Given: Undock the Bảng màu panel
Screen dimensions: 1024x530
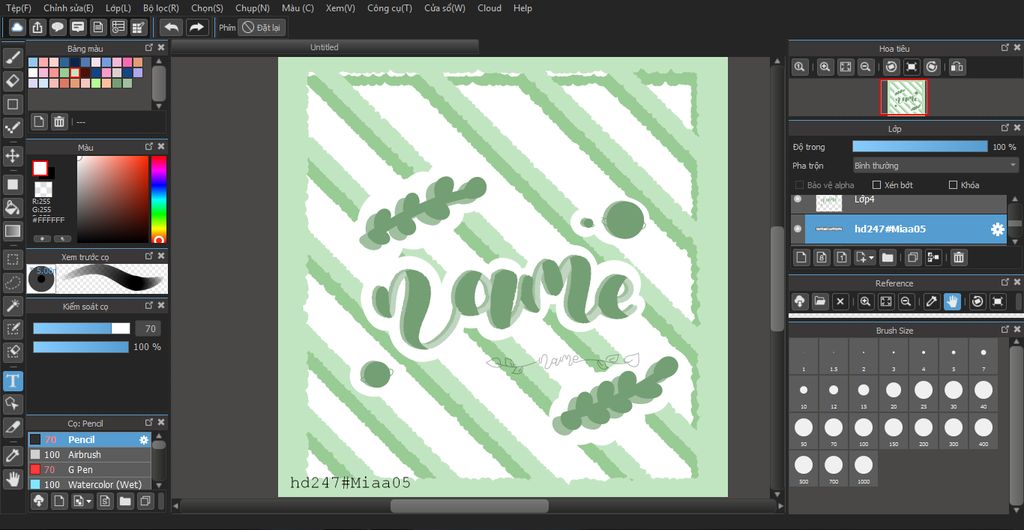Looking at the screenshot, I should click(x=149, y=48).
